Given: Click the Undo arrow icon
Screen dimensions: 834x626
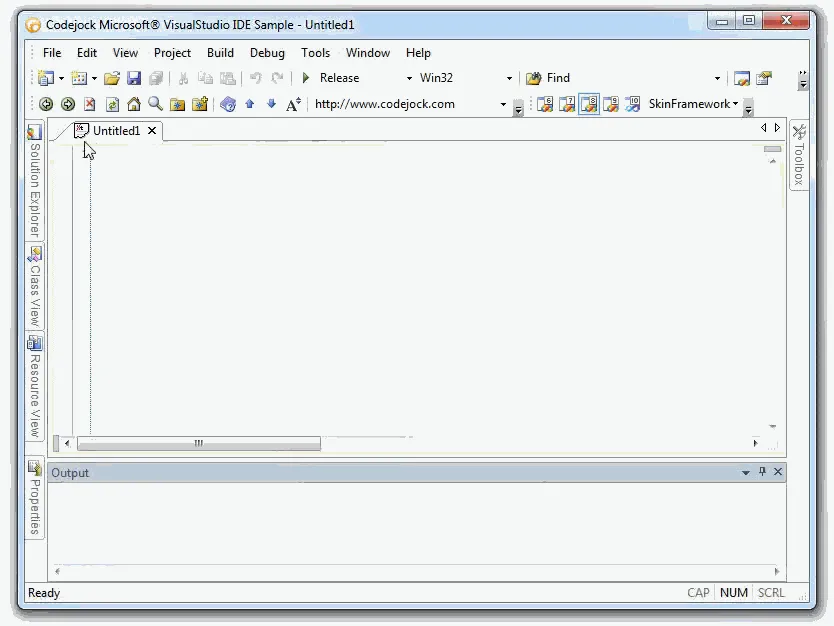Looking at the screenshot, I should 255,78.
